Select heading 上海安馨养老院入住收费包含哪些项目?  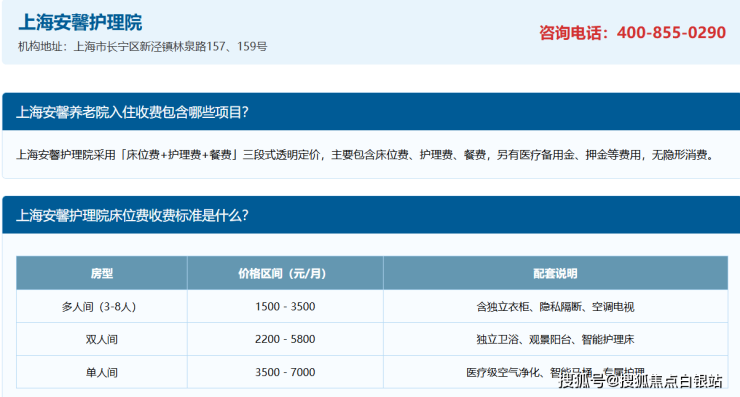pyautogui.click(x=132, y=112)
